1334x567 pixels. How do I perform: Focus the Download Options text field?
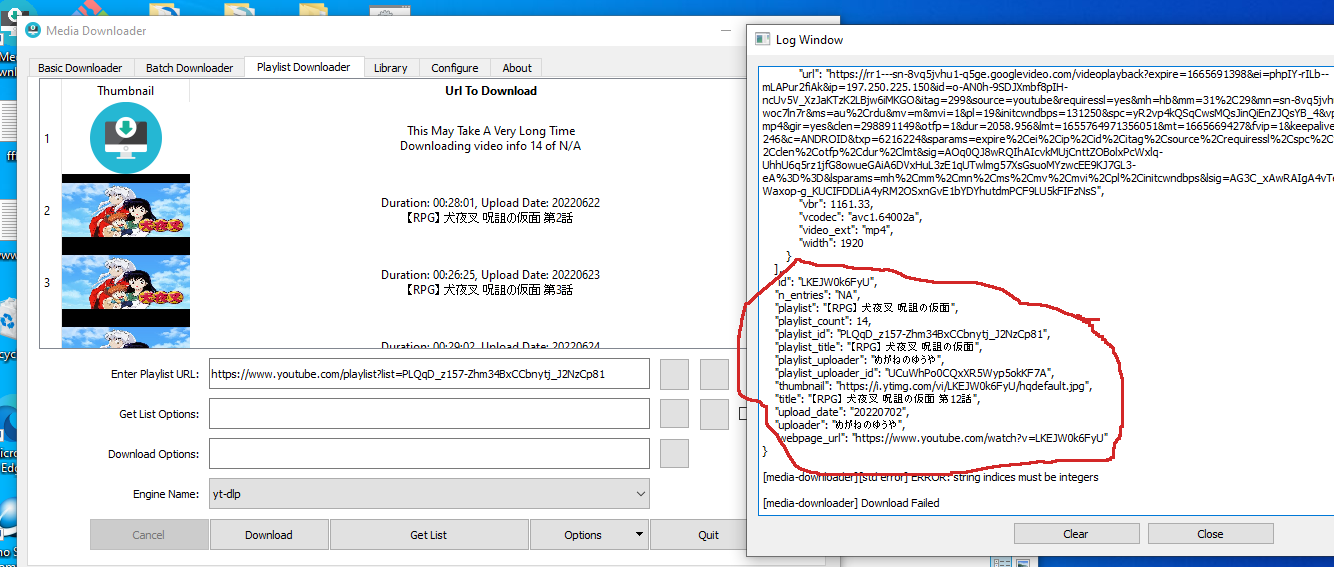point(430,454)
